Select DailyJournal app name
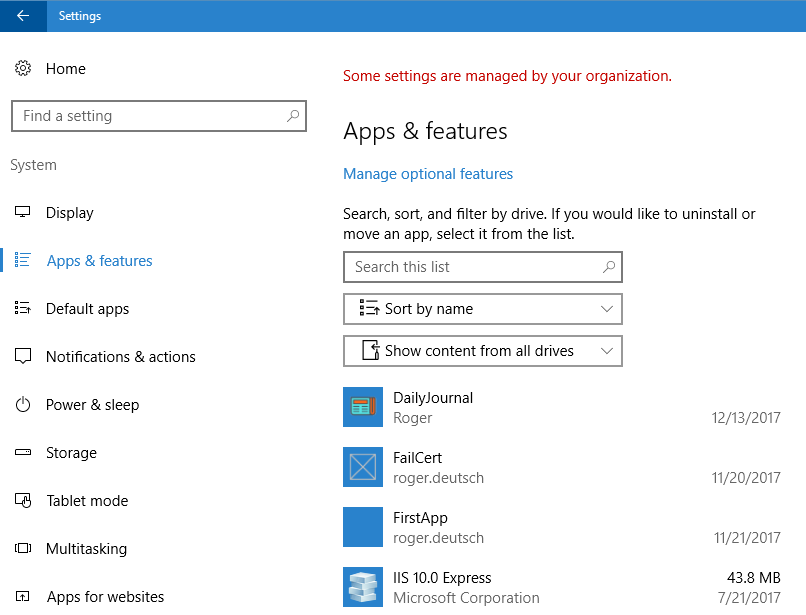The width and height of the screenshot is (806, 615). (x=433, y=398)
